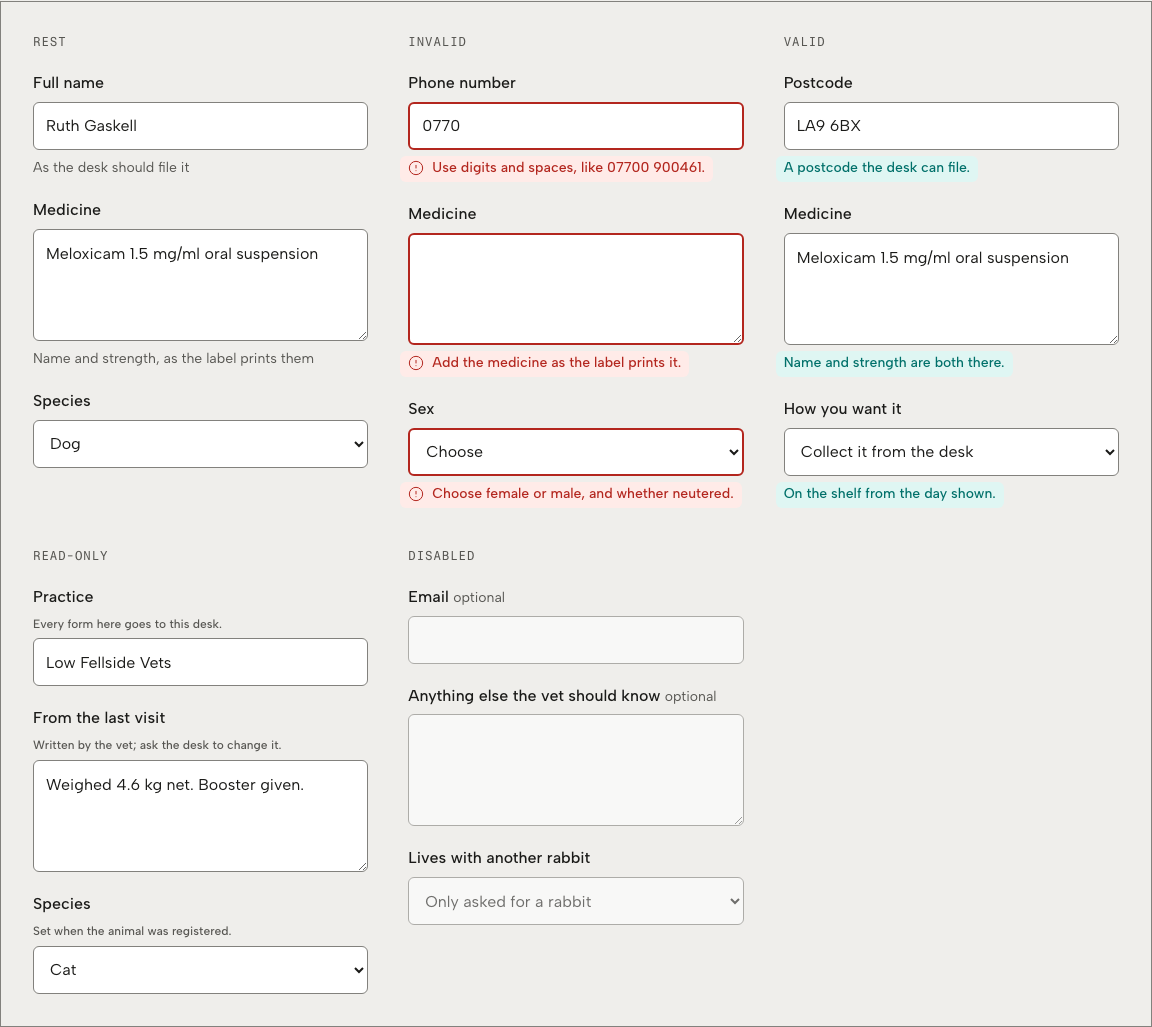Click the 'From the last visit' notes textarea
Viewport: 1152px width, 1027px height.
coord(201,816)
